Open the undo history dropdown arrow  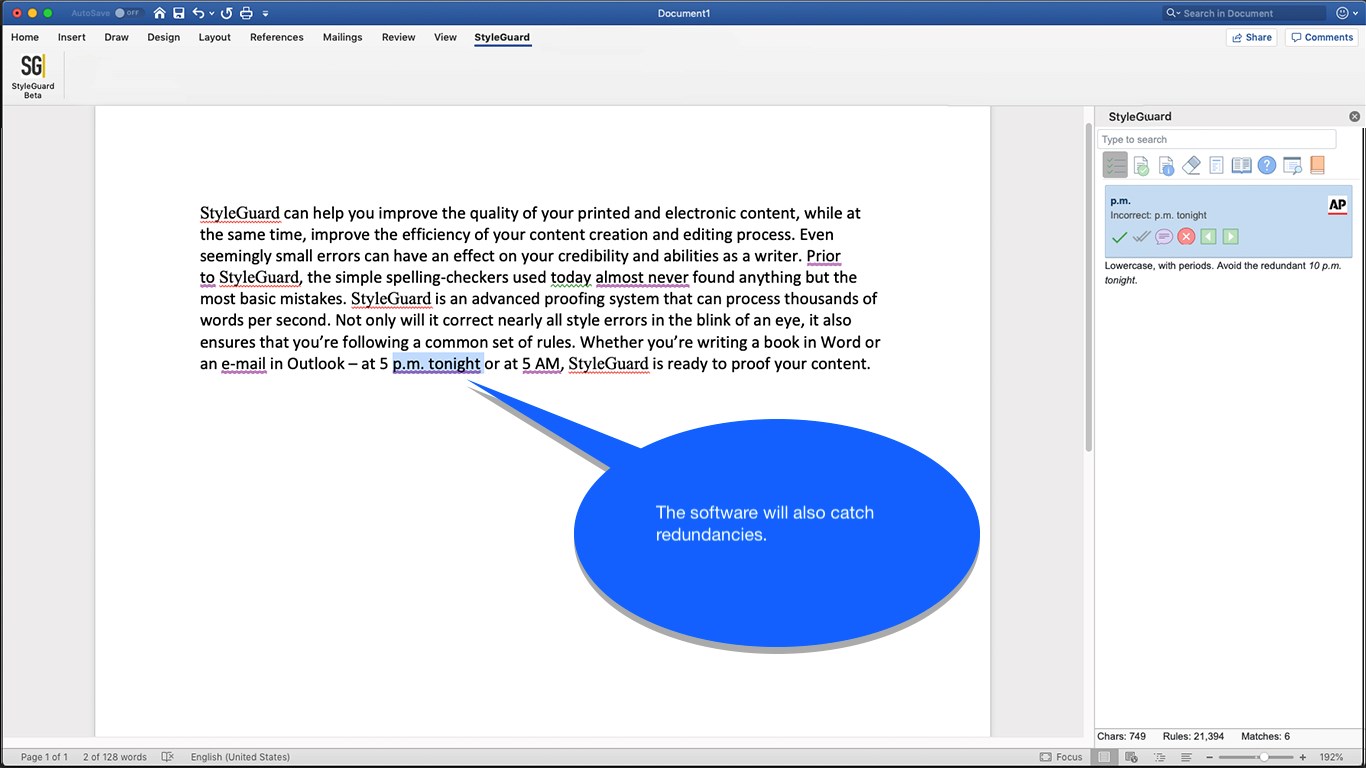tap(211, 14)
